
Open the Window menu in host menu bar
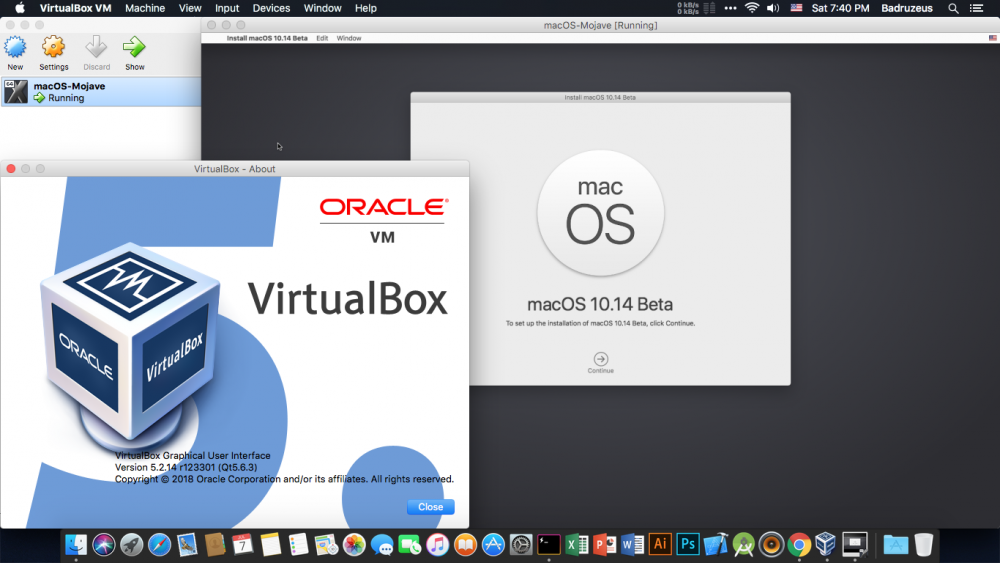pos(322,8)
